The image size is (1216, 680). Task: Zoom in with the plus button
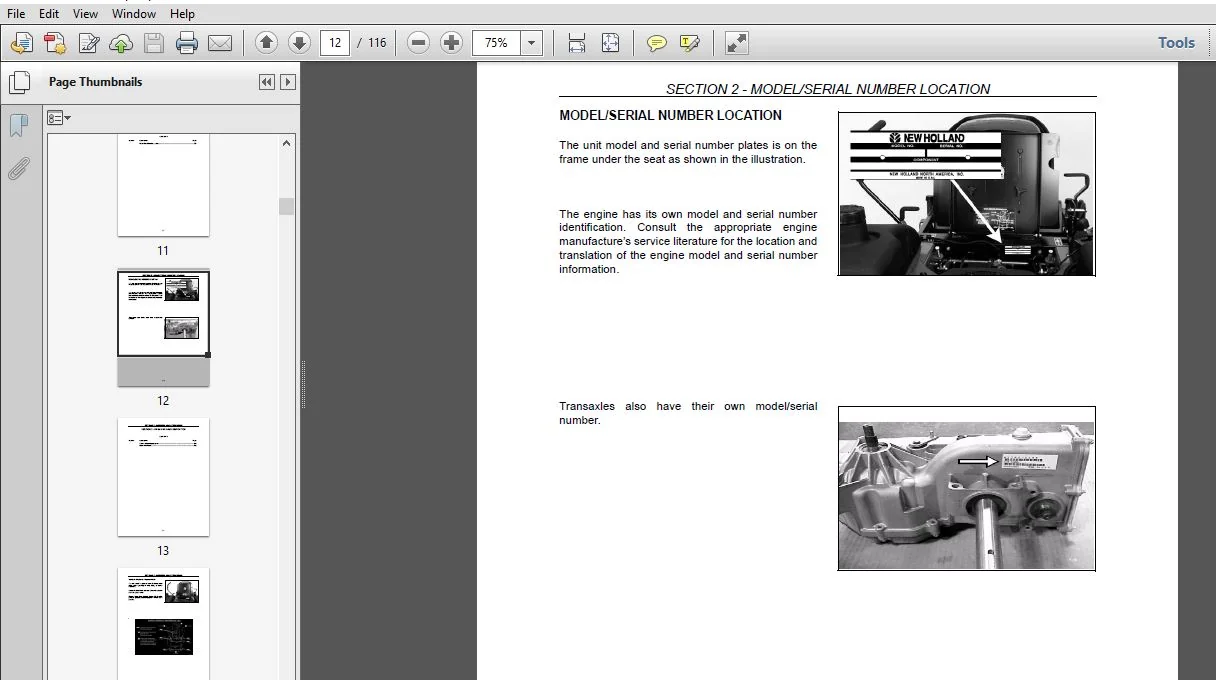point(451,43)
